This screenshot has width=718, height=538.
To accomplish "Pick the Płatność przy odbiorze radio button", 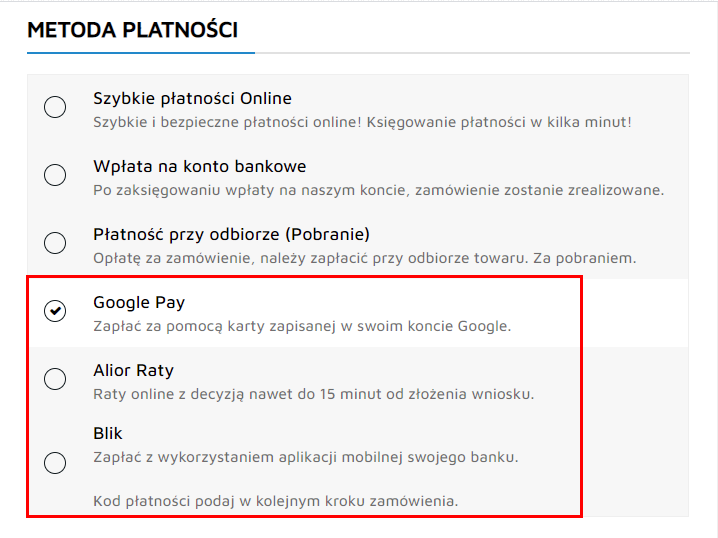I will [x=55, y=243].
